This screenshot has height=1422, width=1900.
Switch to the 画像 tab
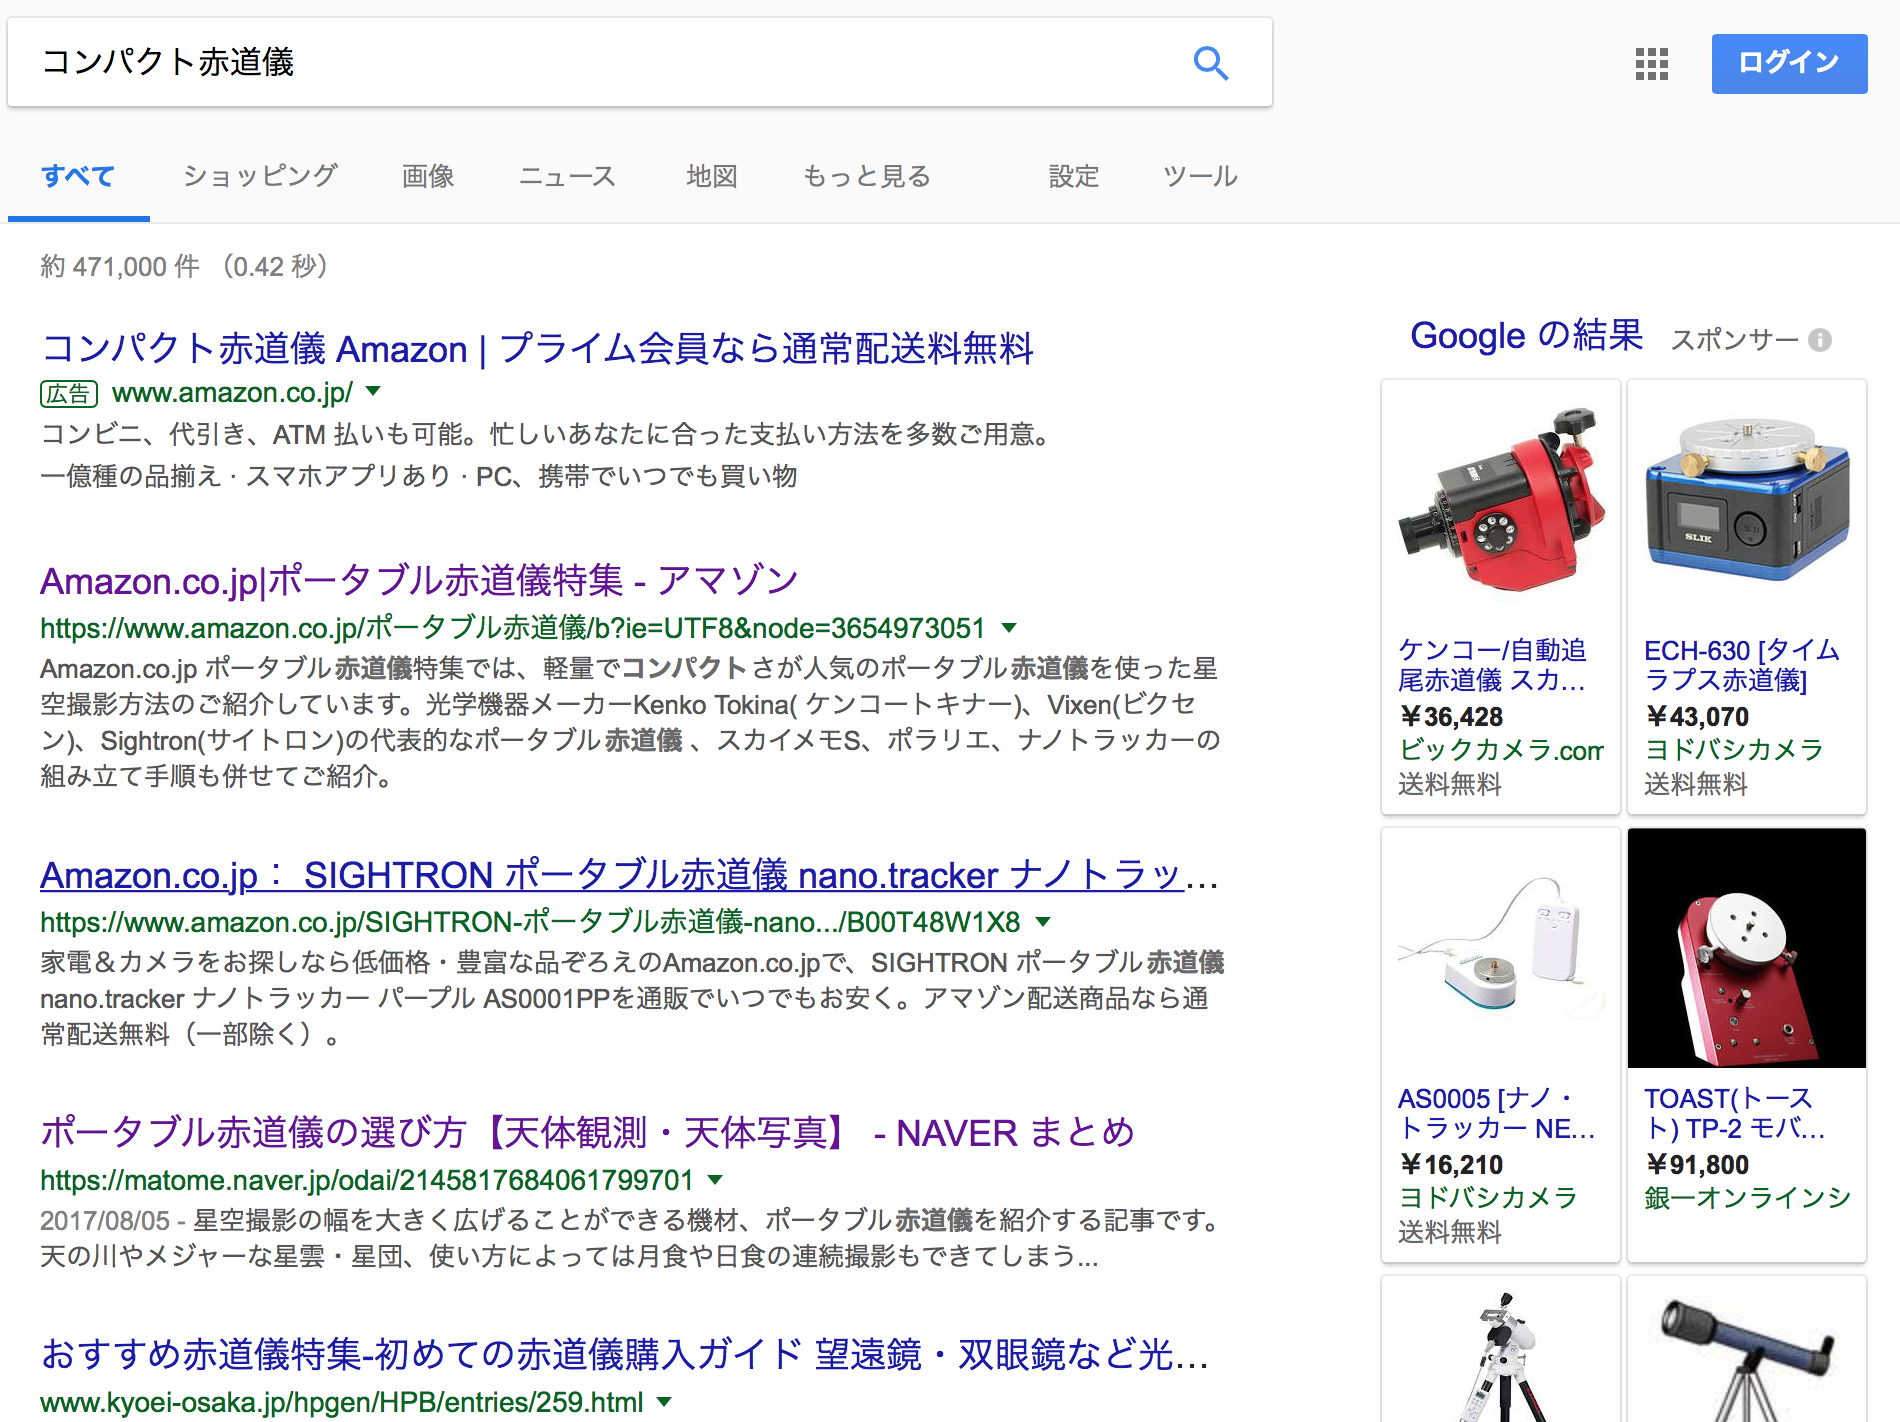click(428, 176)
